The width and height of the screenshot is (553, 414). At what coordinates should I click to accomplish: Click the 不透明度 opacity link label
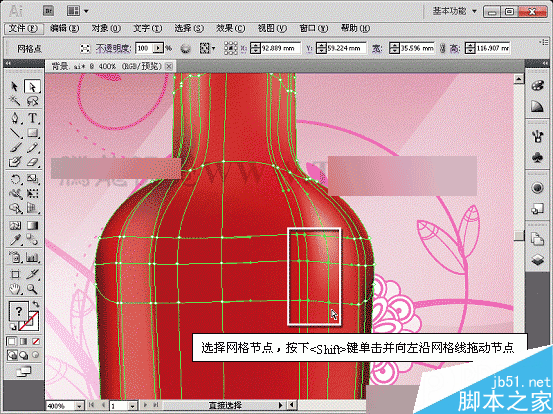click(114, 48)
